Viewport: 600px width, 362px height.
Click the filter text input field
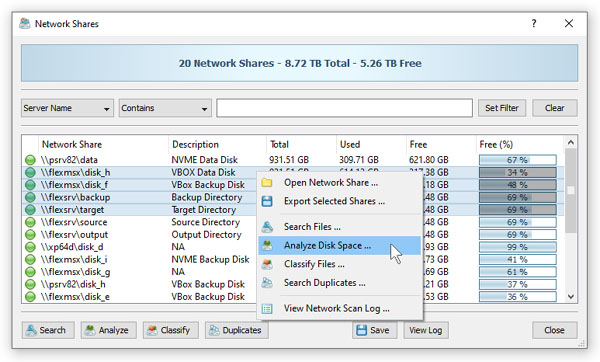click(344, 108)
